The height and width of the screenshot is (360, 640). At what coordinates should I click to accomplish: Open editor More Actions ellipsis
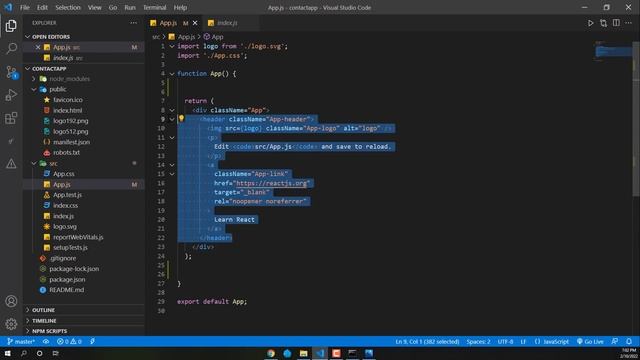(x=629, y=23)
